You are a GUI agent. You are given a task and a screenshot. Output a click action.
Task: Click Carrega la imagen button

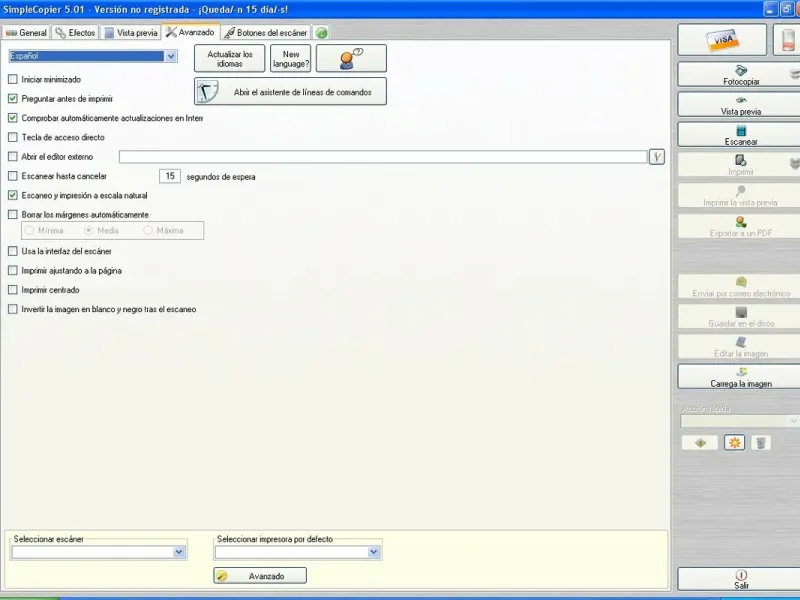click(741, 377)
